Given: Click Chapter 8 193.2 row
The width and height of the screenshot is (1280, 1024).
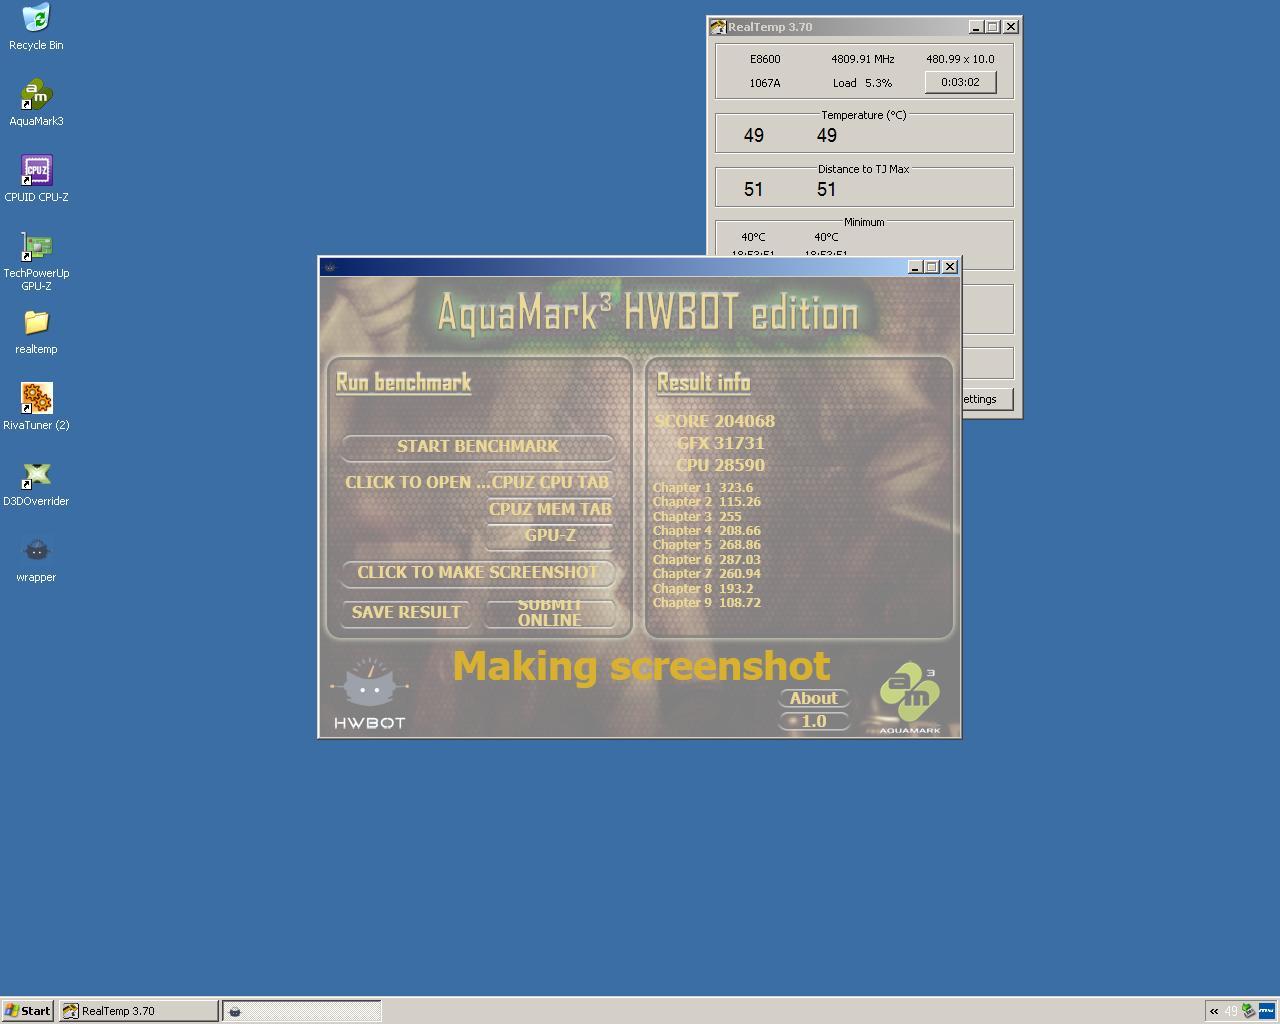Looking at the screenshot, I should (703, 589).
